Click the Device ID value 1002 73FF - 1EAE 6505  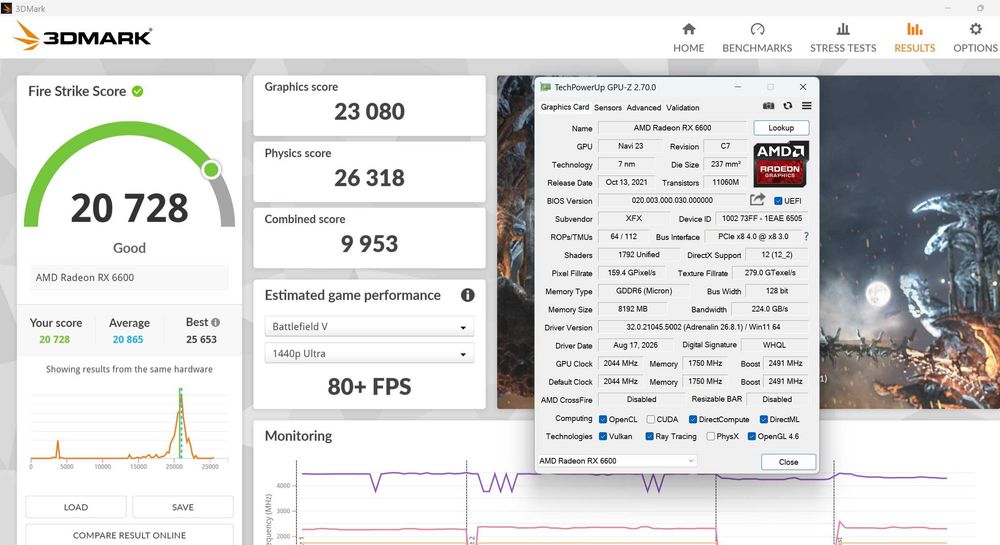(761, 219)
